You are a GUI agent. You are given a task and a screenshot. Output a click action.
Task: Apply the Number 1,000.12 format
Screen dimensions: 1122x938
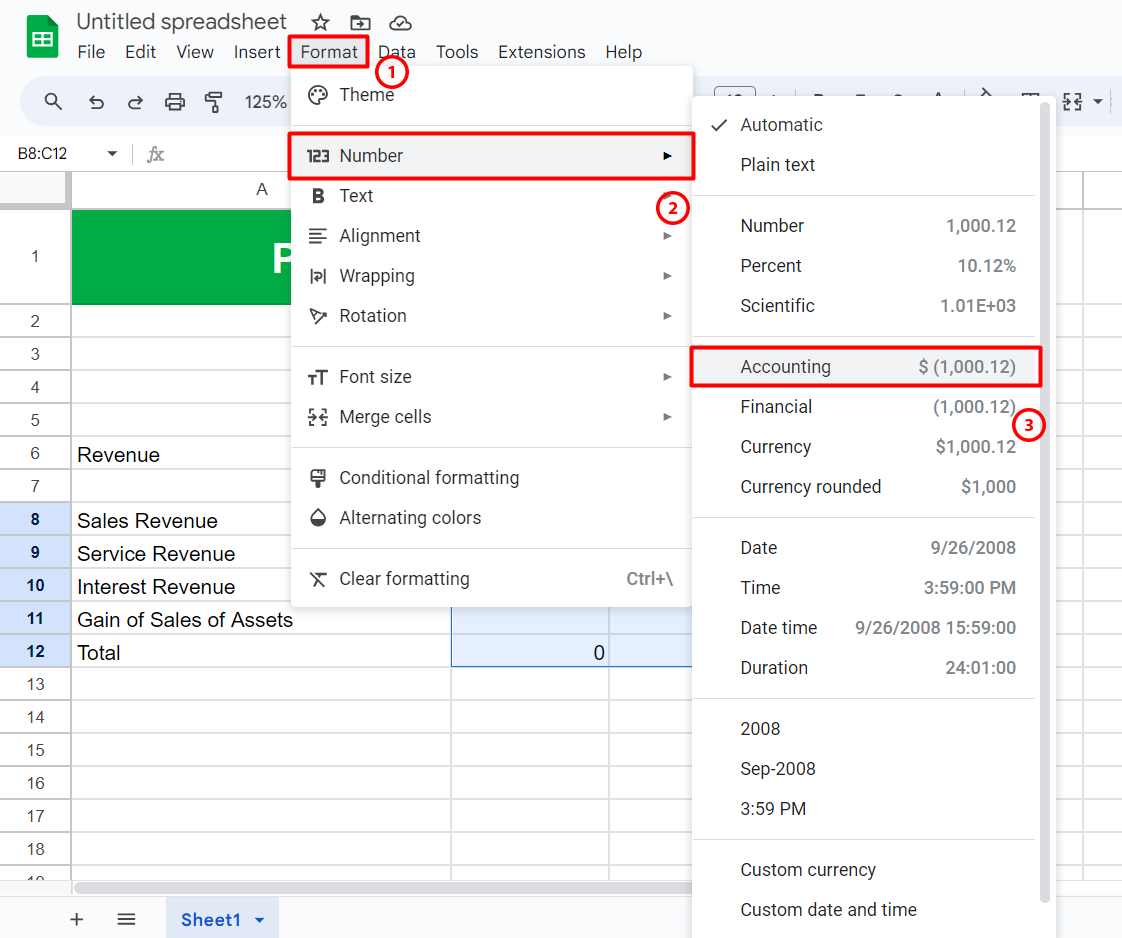[865, 226]
